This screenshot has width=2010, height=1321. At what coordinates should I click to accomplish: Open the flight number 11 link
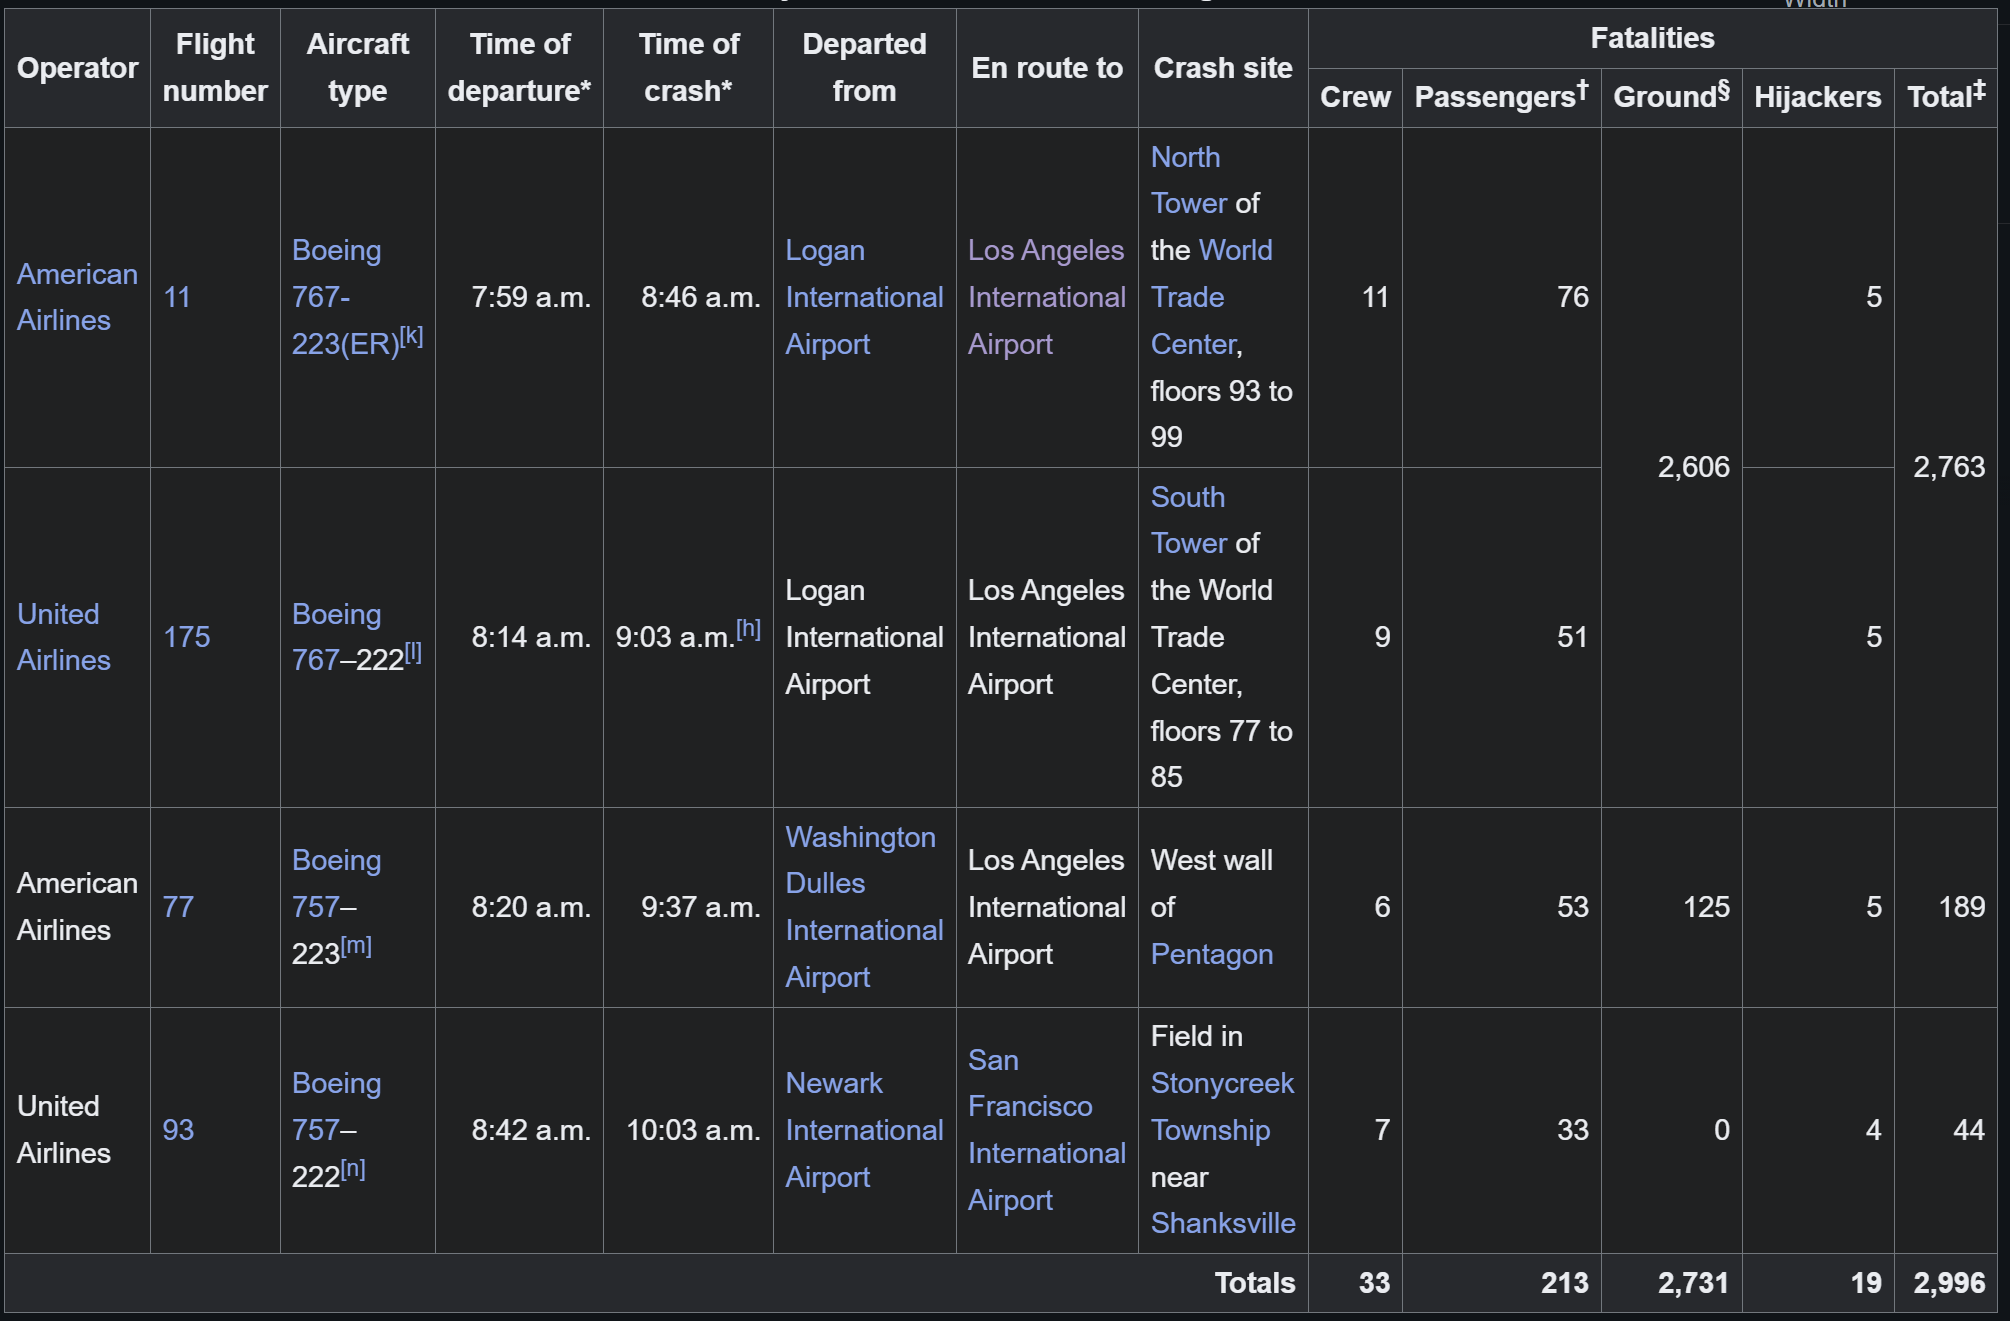177,297
